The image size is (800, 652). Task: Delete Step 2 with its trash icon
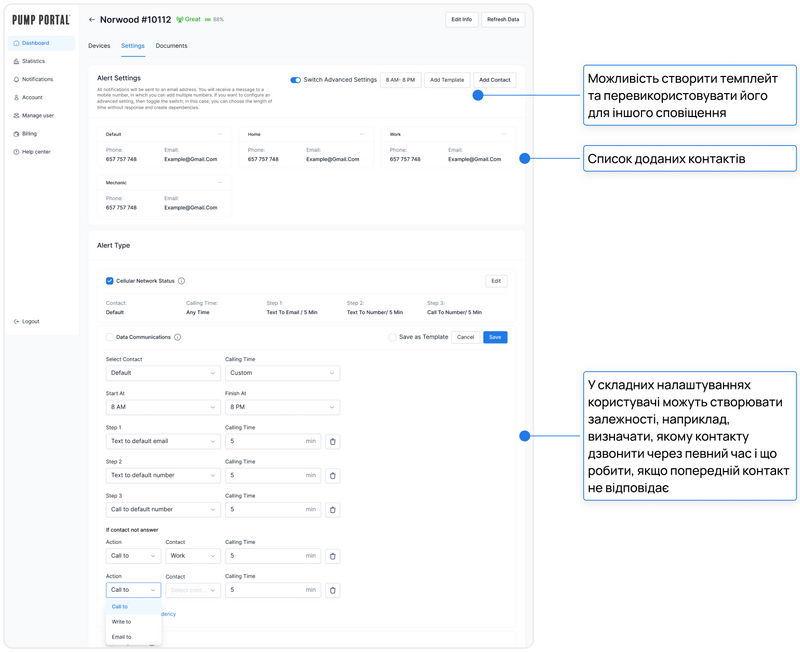[333, 476]
